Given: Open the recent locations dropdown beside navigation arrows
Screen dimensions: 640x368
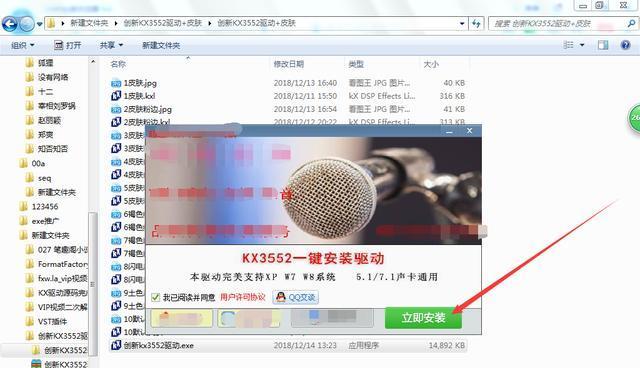Looking at the screenshot, I should (40, 24).
